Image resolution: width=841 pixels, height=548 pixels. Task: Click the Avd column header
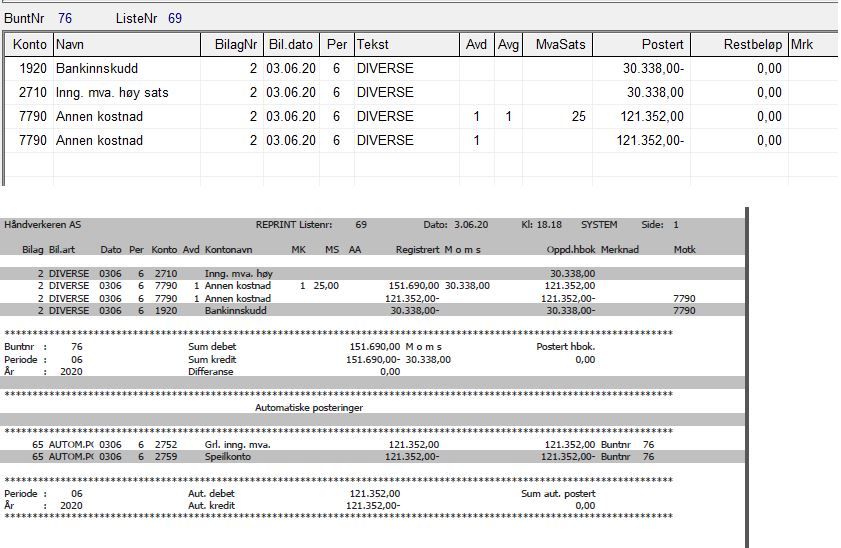pos(476,45)
